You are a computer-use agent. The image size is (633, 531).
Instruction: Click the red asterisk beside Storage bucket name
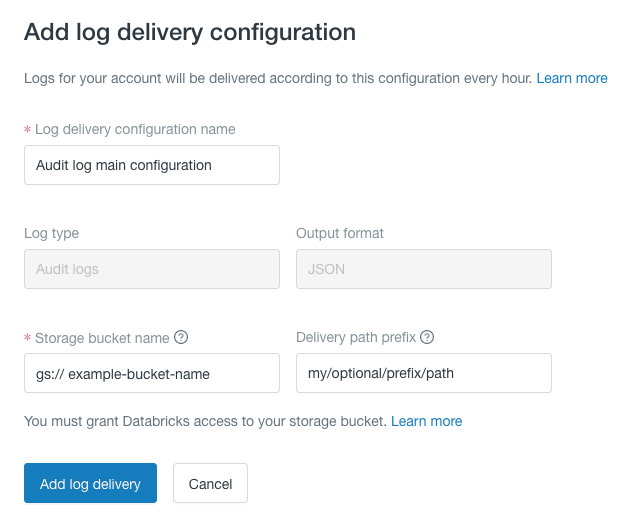click(x=27, y=338)
